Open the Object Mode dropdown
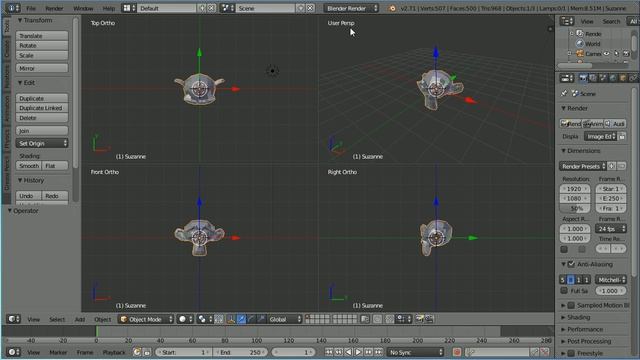Viewport: 640px width, 360px height. click(146, 319)
